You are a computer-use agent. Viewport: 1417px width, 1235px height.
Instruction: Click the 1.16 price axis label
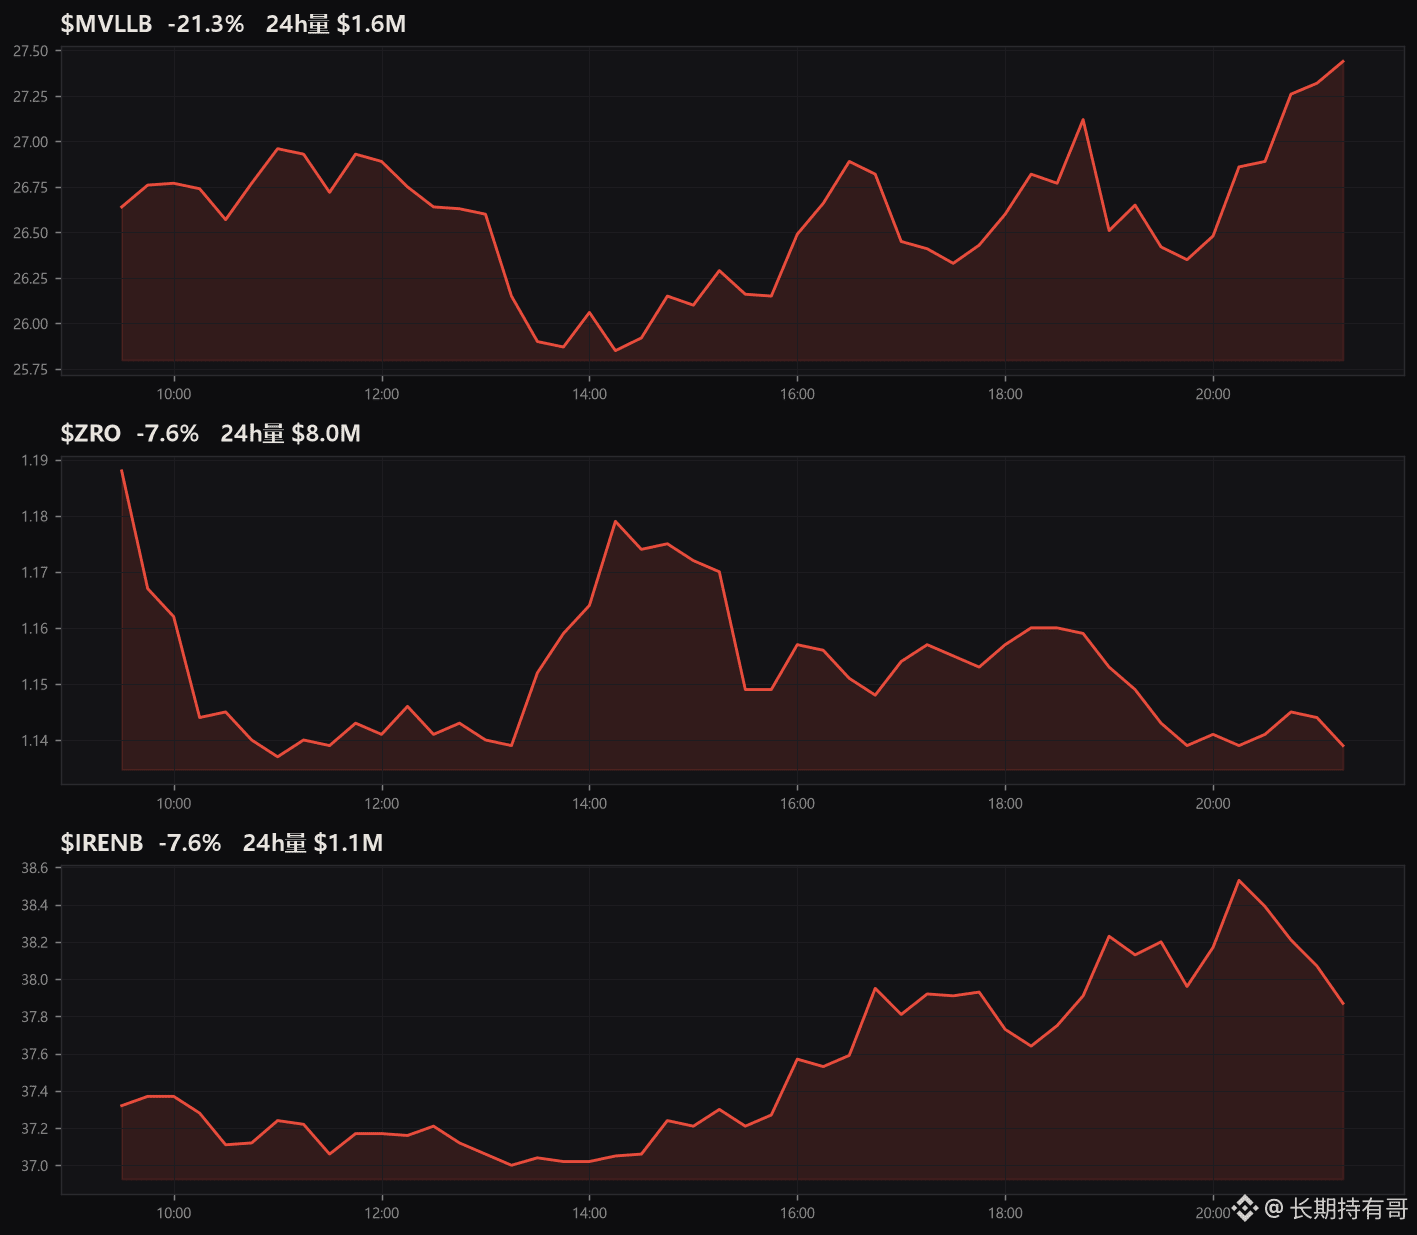(x=35, y=629)
